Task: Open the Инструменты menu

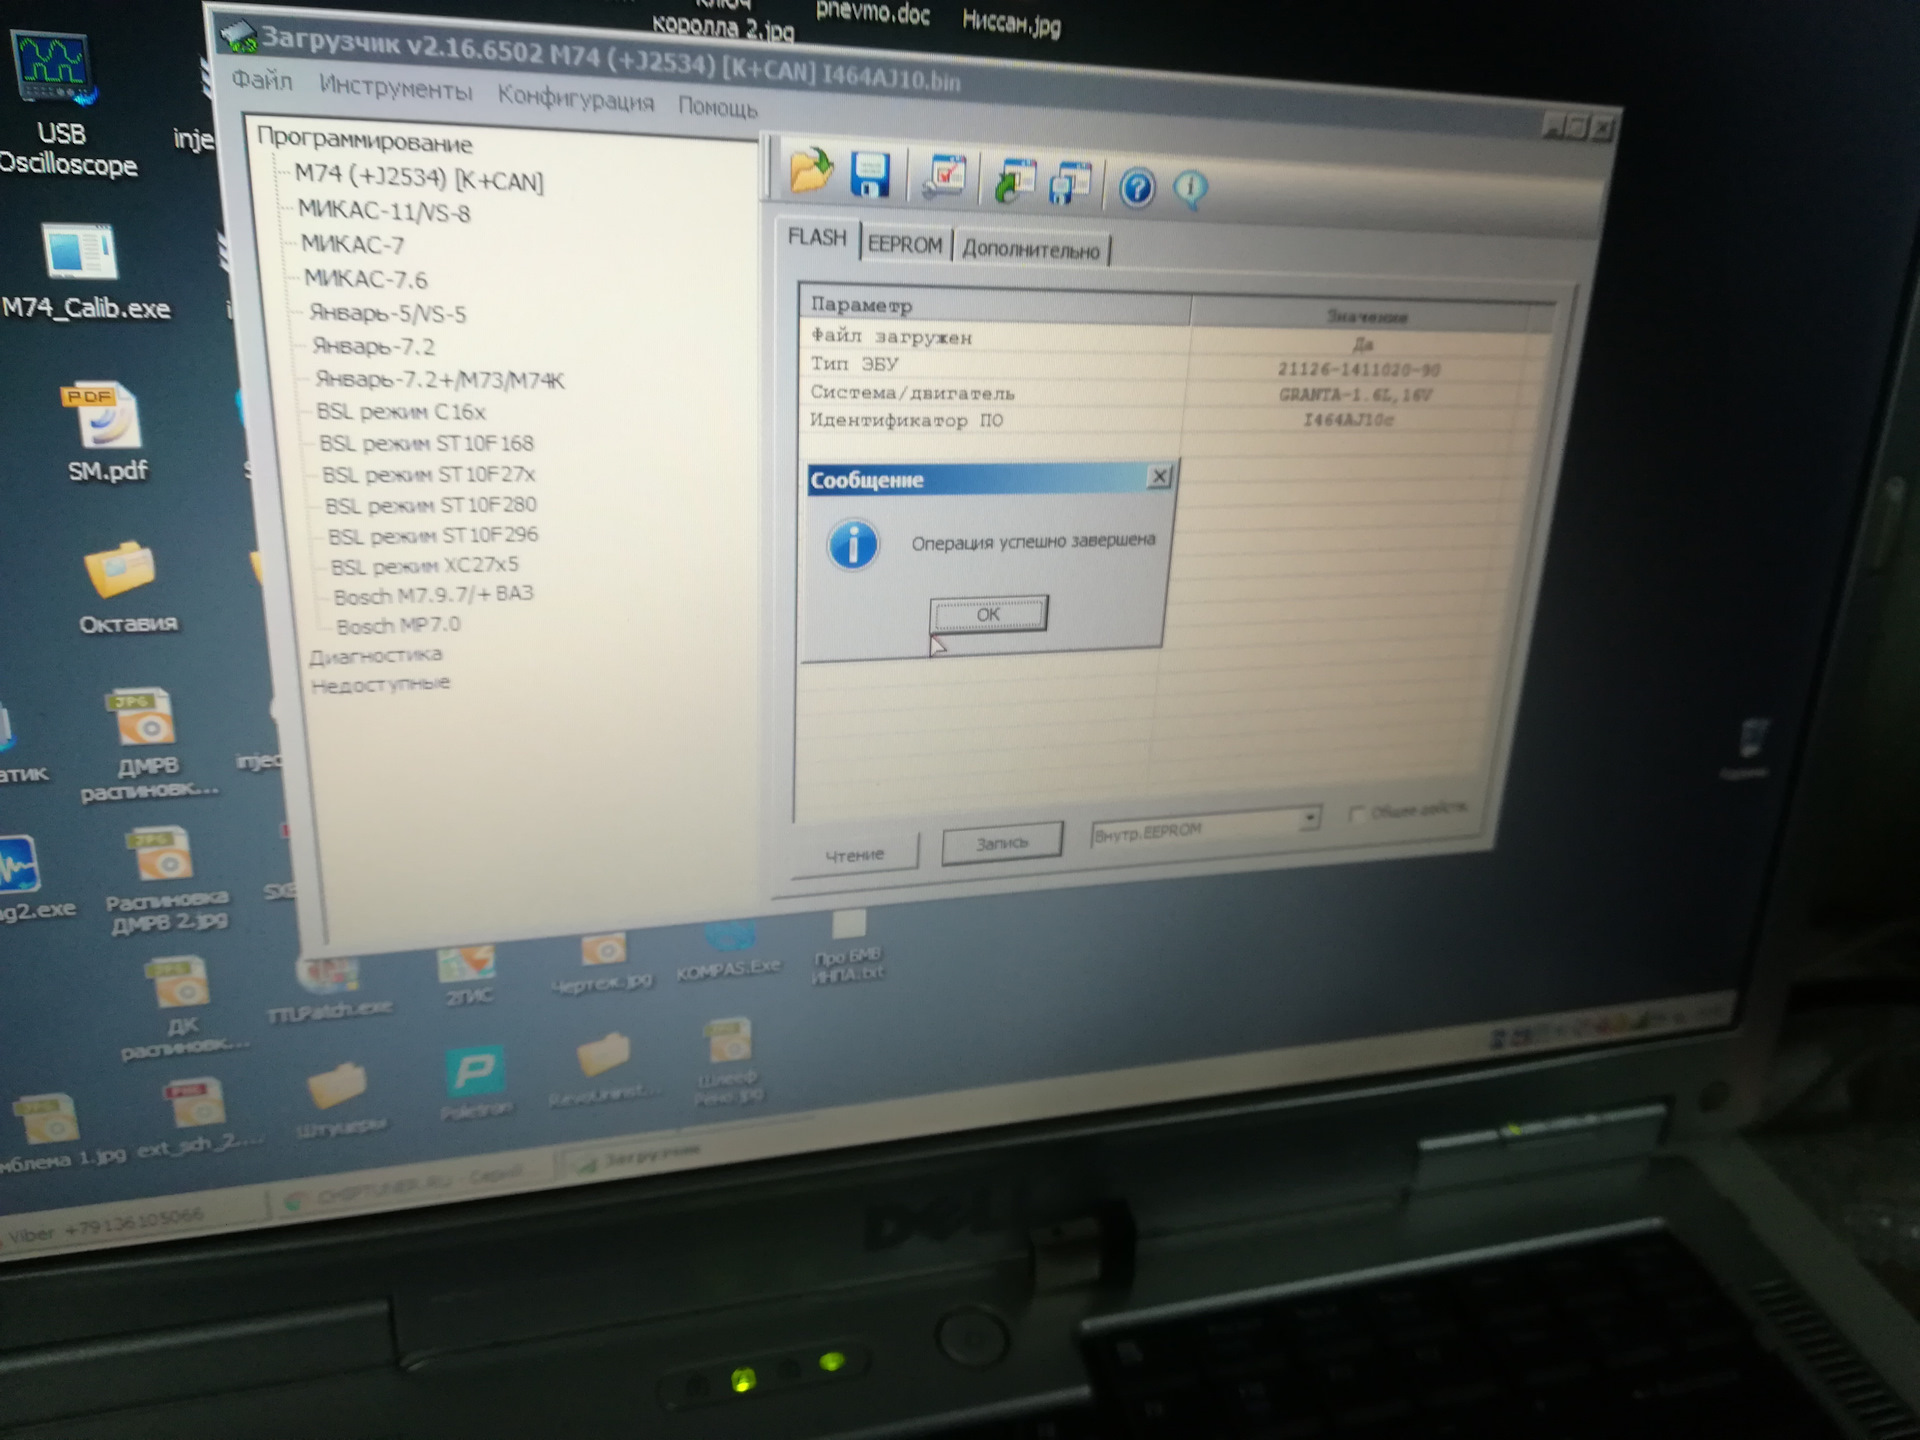Action: (x=395, y=89)
